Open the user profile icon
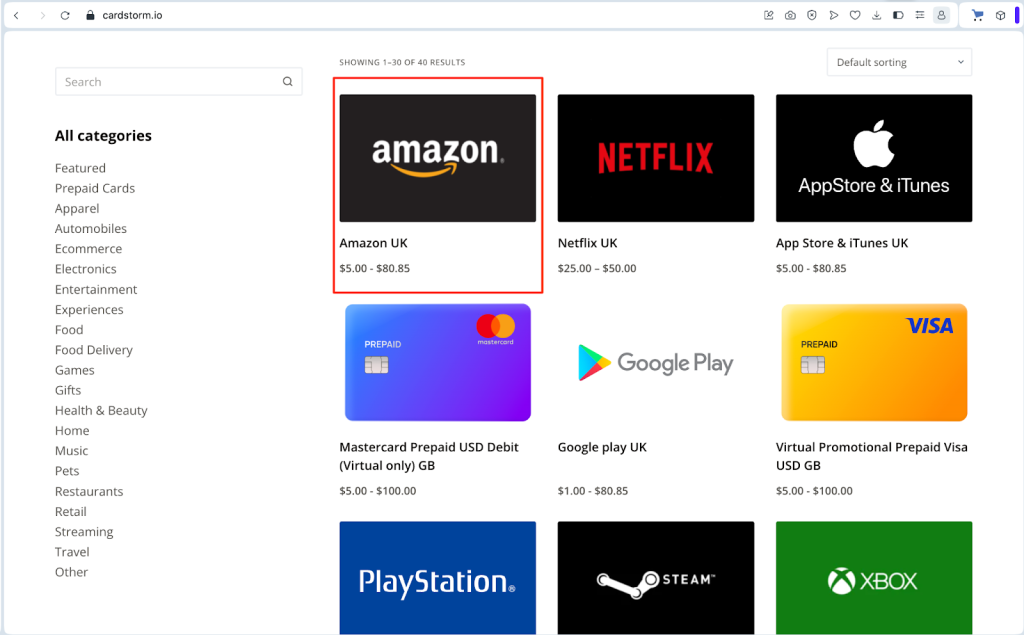 point(942,15)
